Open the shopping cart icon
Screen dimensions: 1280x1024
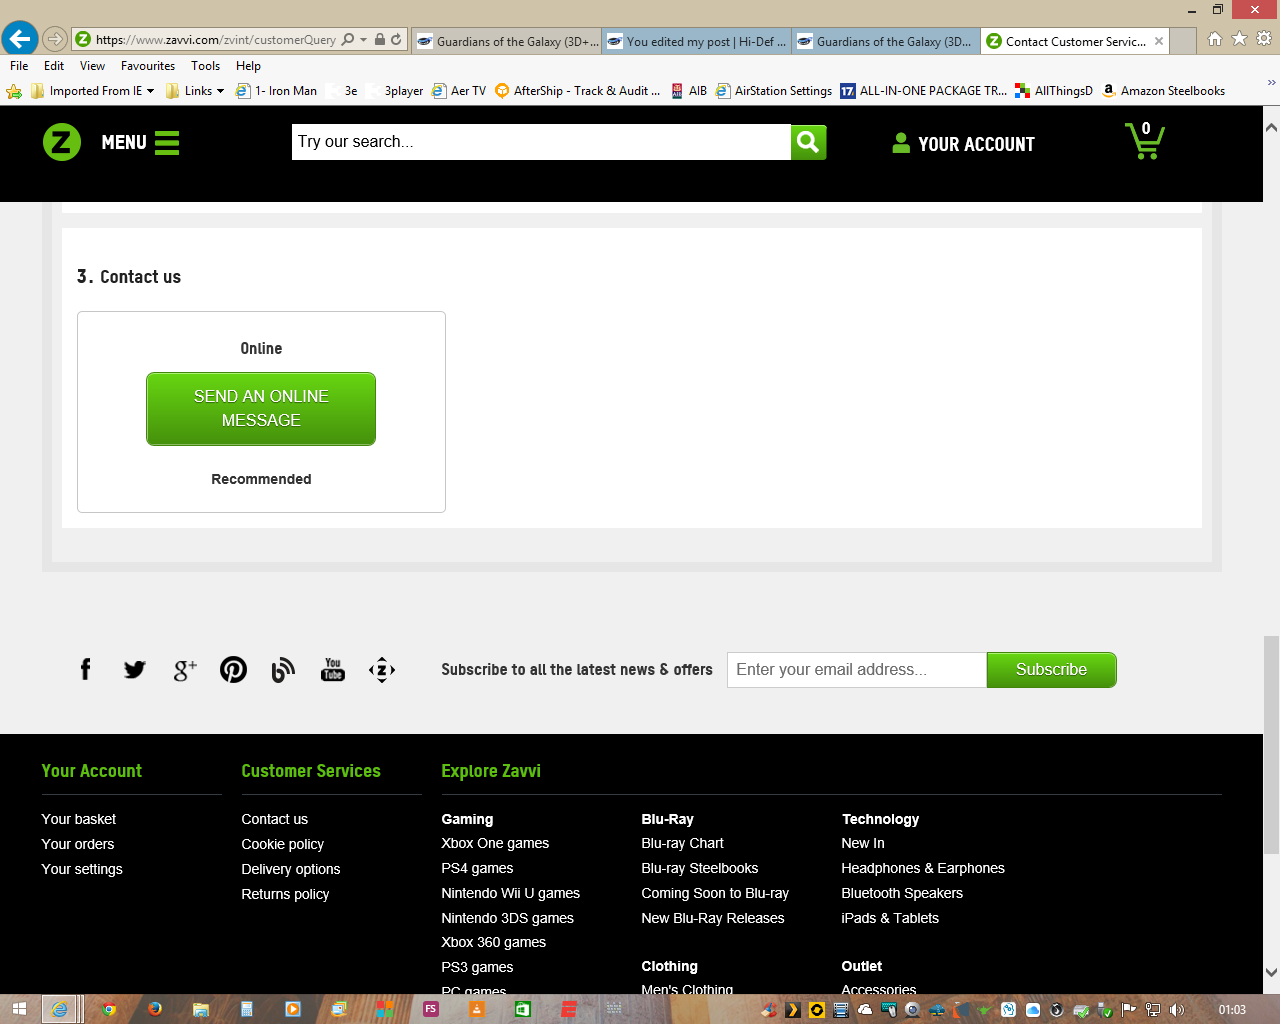1145,140
